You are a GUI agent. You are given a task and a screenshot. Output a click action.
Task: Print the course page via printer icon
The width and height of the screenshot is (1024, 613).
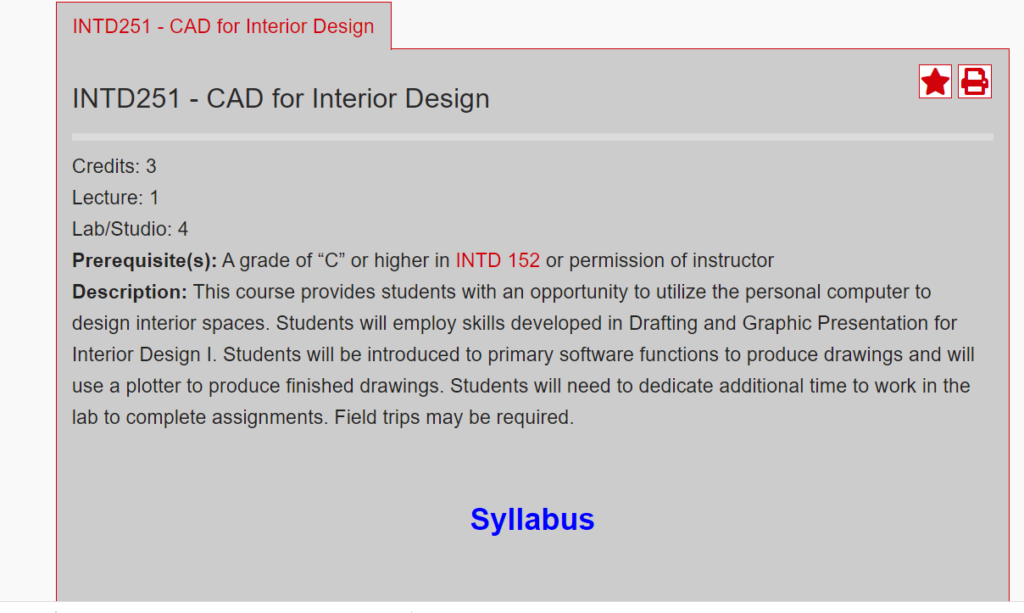point(975,82)
